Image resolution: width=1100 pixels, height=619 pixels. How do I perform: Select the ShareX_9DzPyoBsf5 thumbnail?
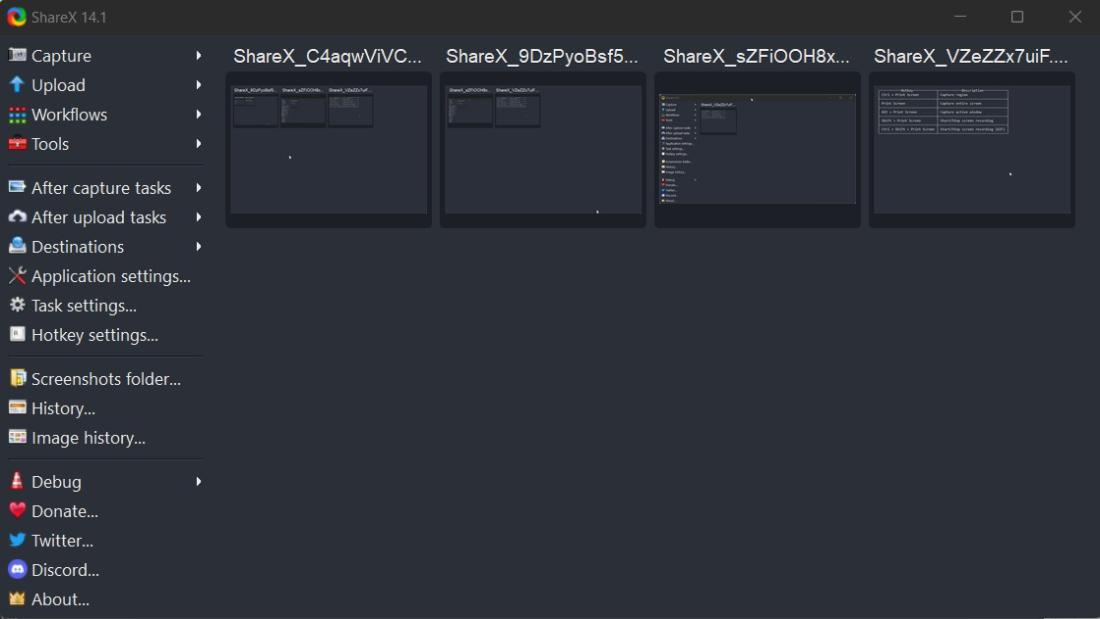click(x=543, y=149)
